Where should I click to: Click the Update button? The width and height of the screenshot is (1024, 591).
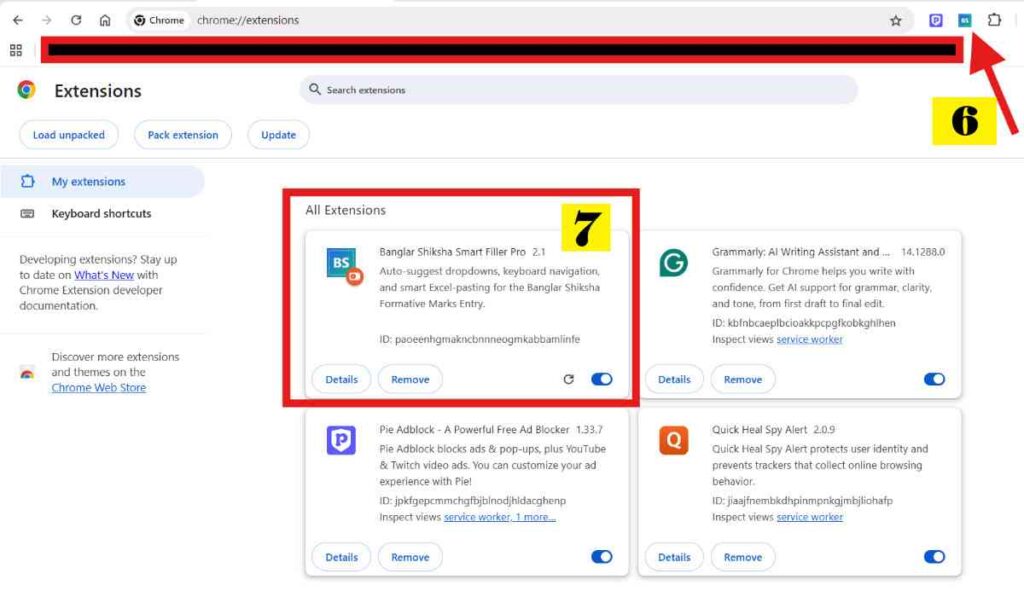click(x=278, y=135)
